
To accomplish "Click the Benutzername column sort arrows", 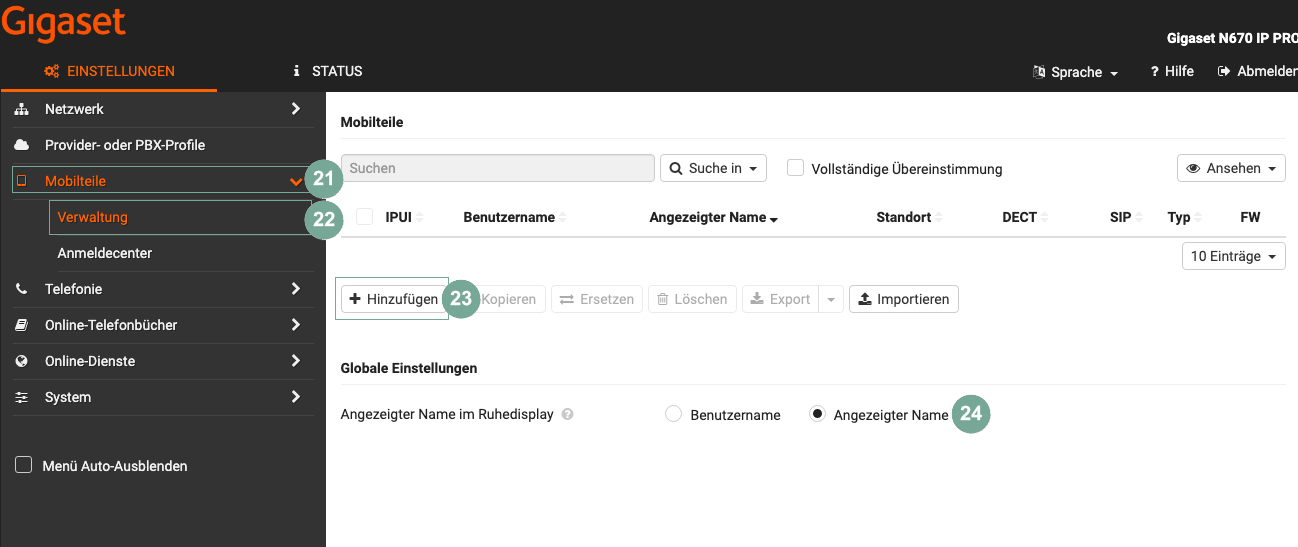I will click(x=563, y=217).
